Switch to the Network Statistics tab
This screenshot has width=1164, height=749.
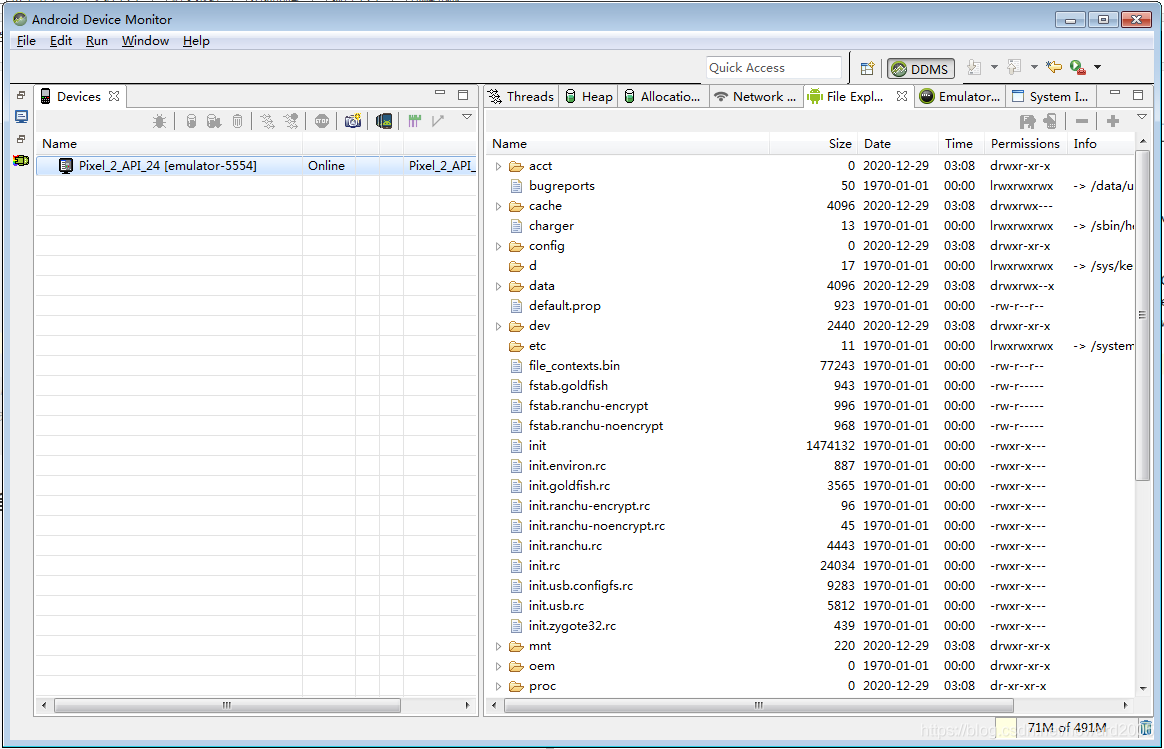(755, 97)
